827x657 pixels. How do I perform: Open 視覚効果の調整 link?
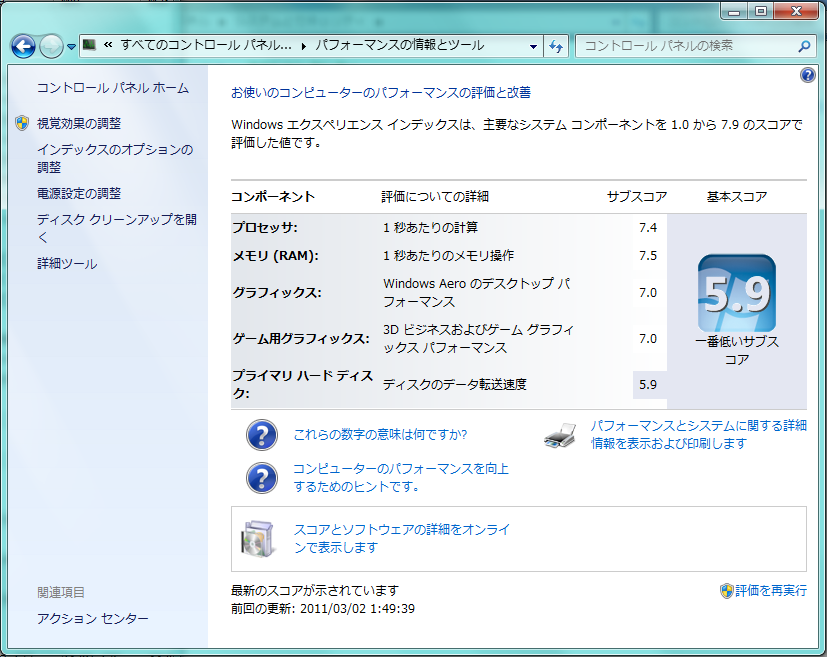coord(79,123)
